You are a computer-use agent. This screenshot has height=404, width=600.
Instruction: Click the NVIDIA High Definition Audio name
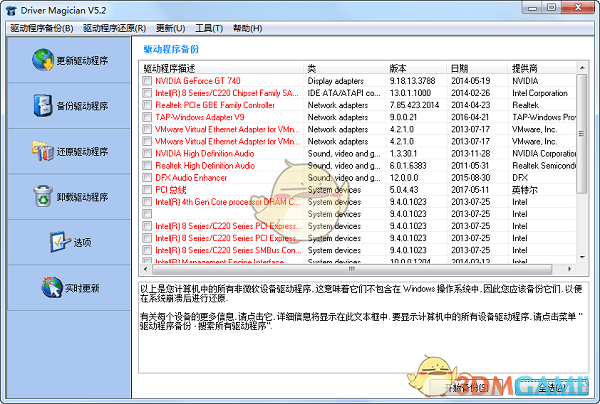tap(205, 153)
